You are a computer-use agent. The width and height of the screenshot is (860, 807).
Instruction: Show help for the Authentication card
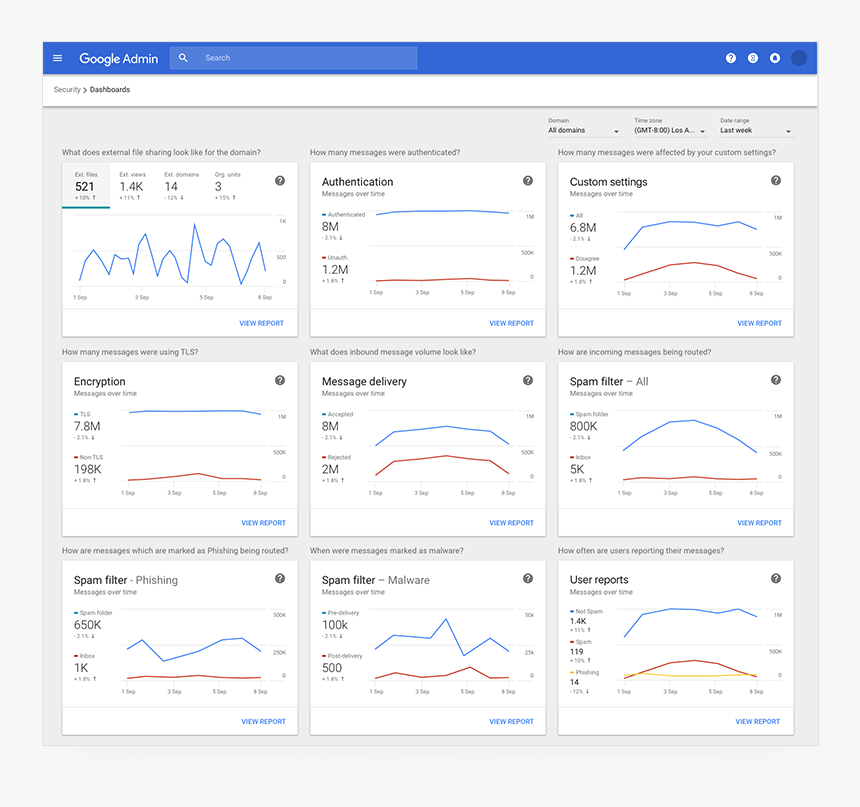(x=528, y=180)
